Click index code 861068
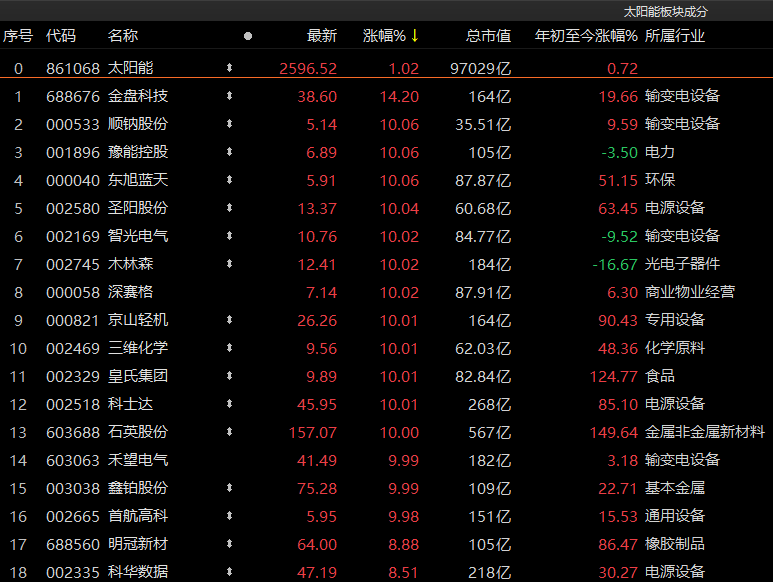This screenshot has width=773, height=582. [73, 68]
